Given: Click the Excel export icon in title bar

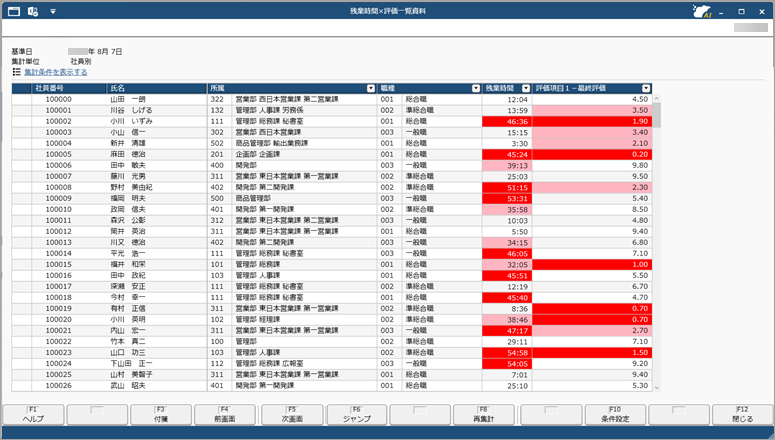Looking at the screenshot, I should click(x=33, y=11).
